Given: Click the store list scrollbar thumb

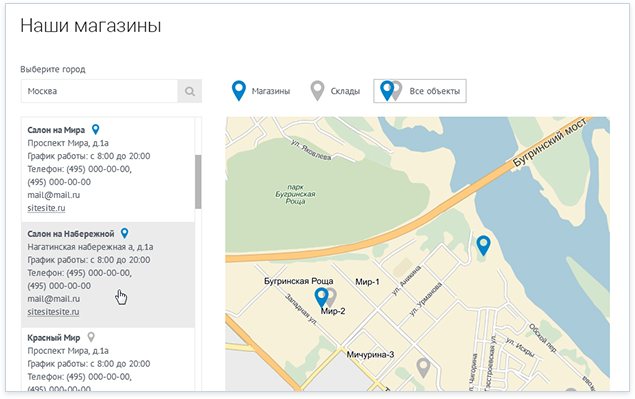Looking at the screenshot, I should [198, 181].
